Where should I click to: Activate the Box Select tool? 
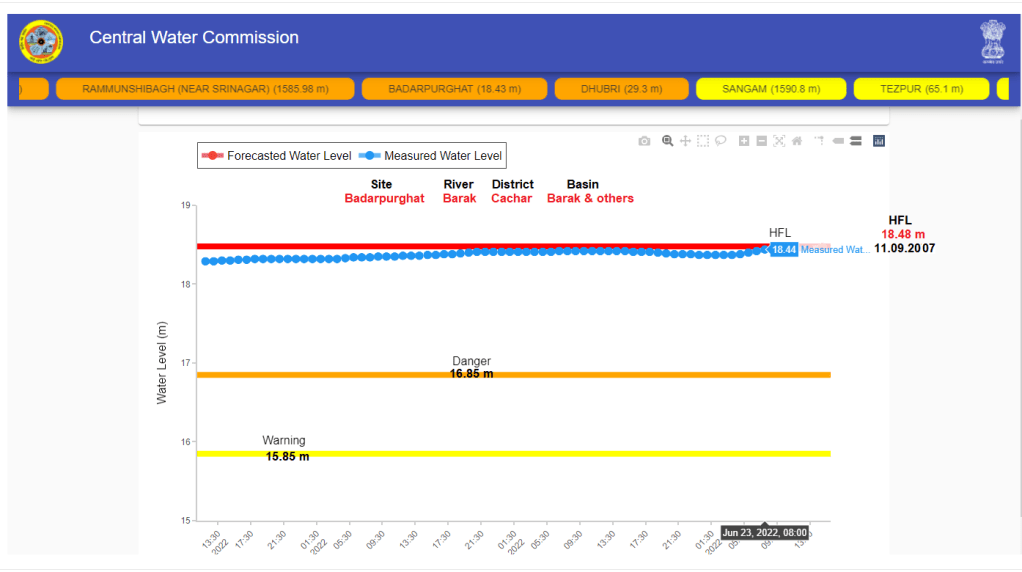(x=703, y=141)
